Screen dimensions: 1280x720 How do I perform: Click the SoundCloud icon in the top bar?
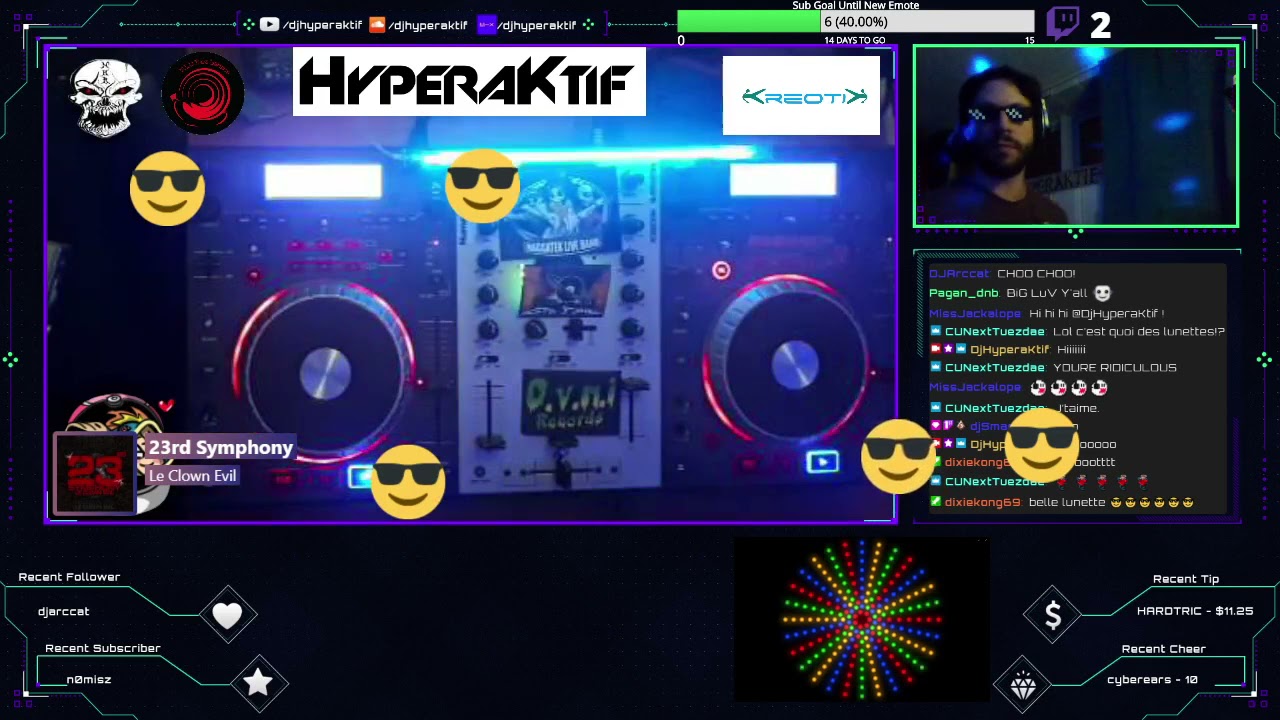[377, 25]
